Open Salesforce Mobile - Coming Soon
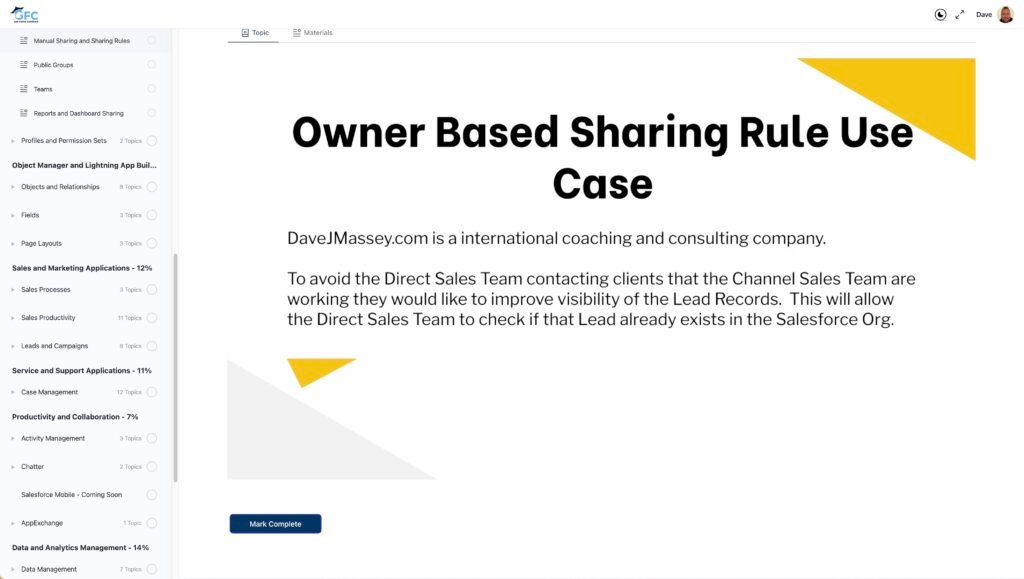1024x579 pixels. pyautogui.click(x=71, y=495)
